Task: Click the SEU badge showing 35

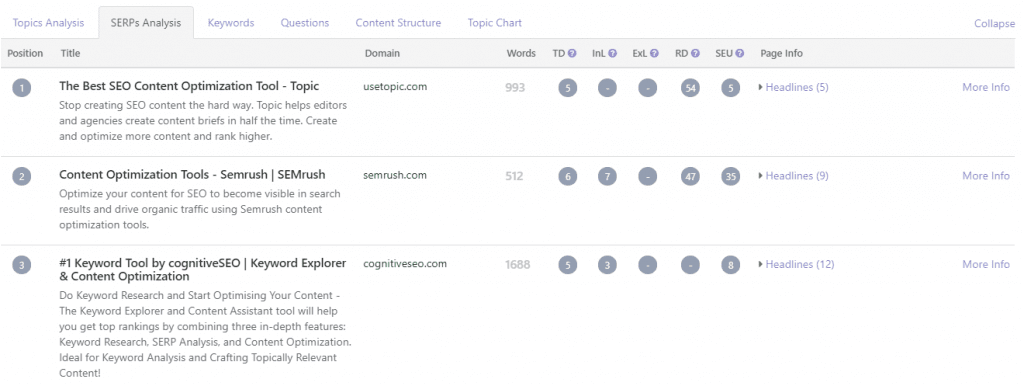Action: point(730,176)
